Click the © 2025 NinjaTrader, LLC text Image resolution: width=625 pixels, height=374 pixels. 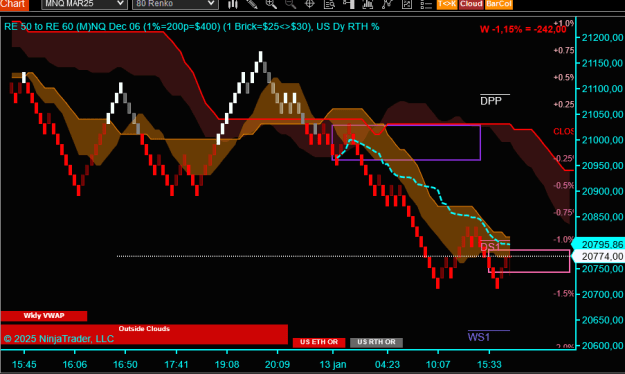[x=59, y=339]
